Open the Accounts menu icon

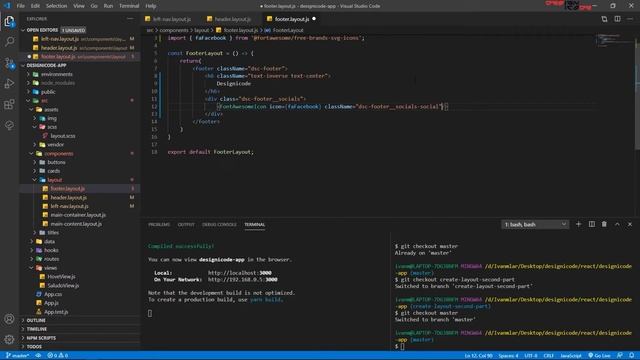point(9,319)
